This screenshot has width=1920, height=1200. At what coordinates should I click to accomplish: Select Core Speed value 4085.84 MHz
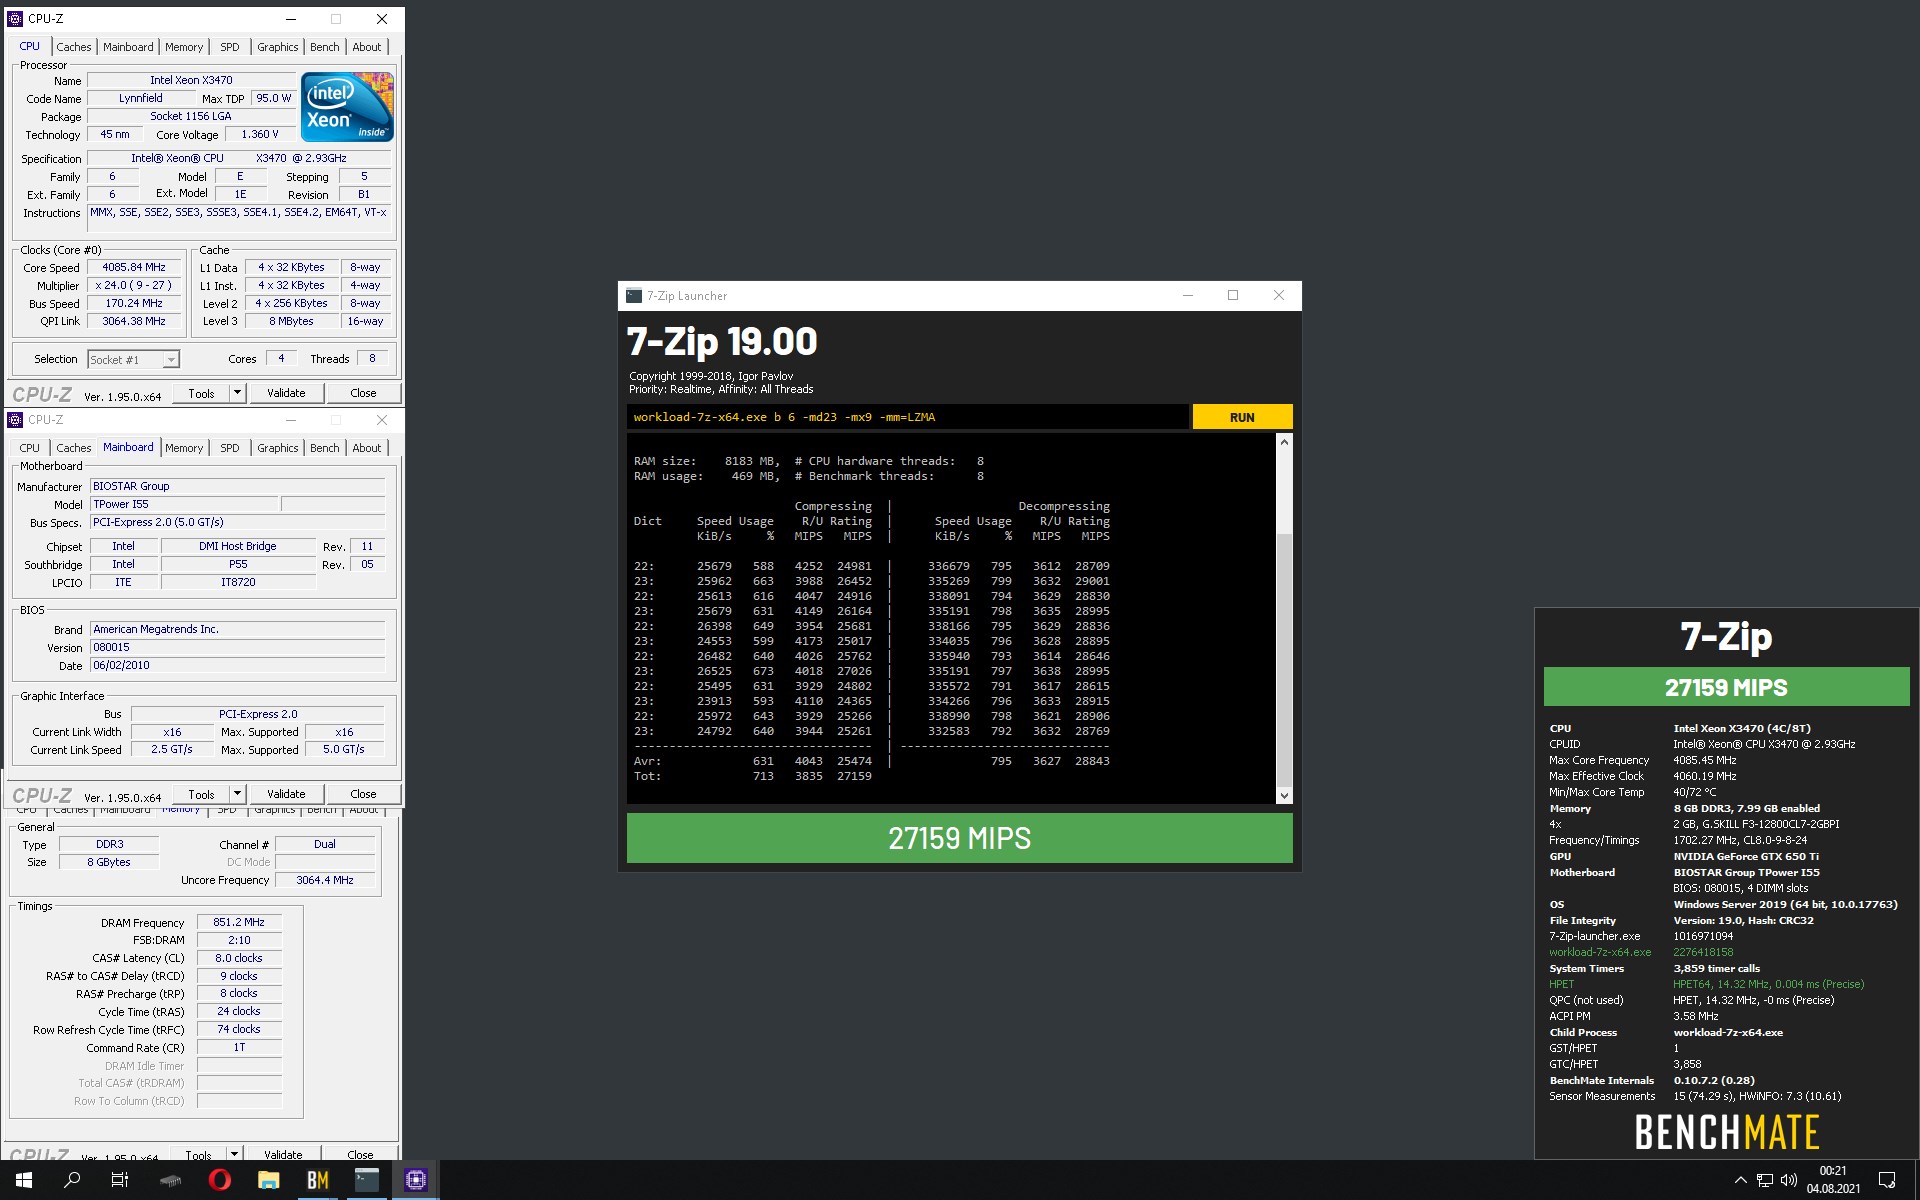[134, 267]
